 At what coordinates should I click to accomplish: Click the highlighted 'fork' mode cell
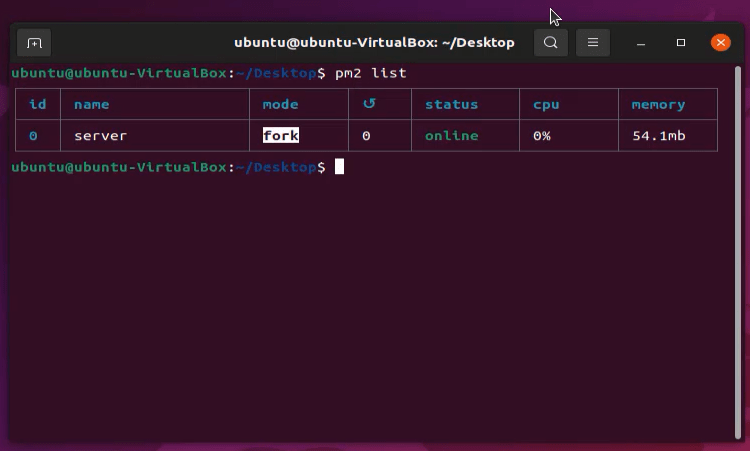pyautogui.click(x=281, y=135)
